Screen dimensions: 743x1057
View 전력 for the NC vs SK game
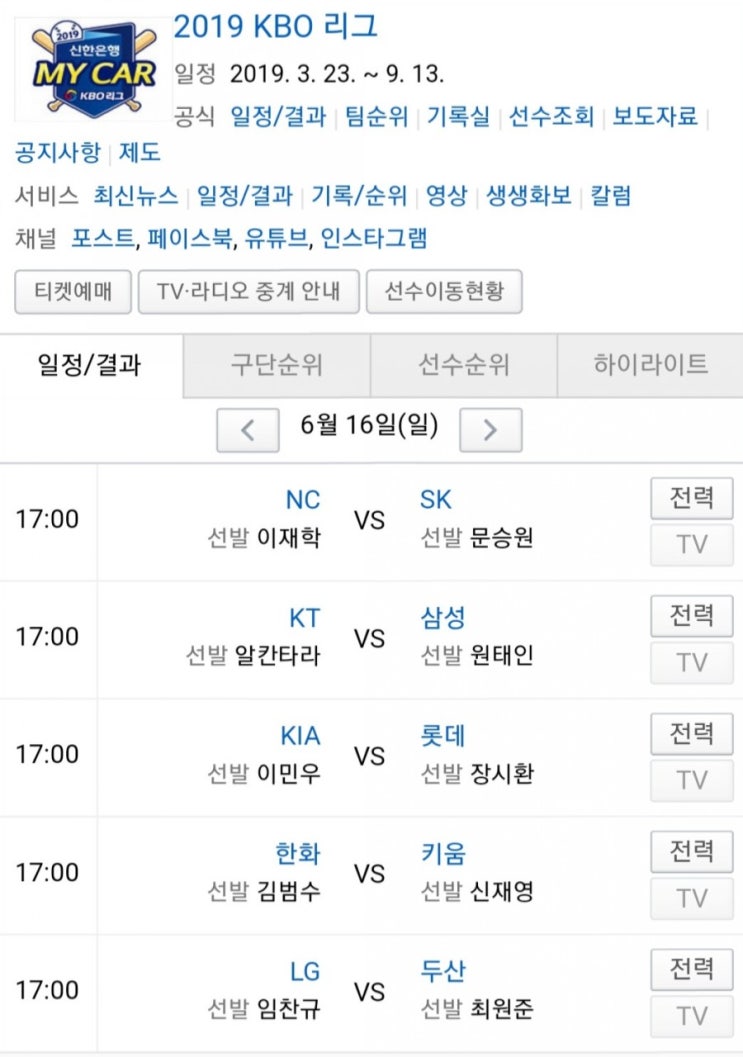(691, 499)
